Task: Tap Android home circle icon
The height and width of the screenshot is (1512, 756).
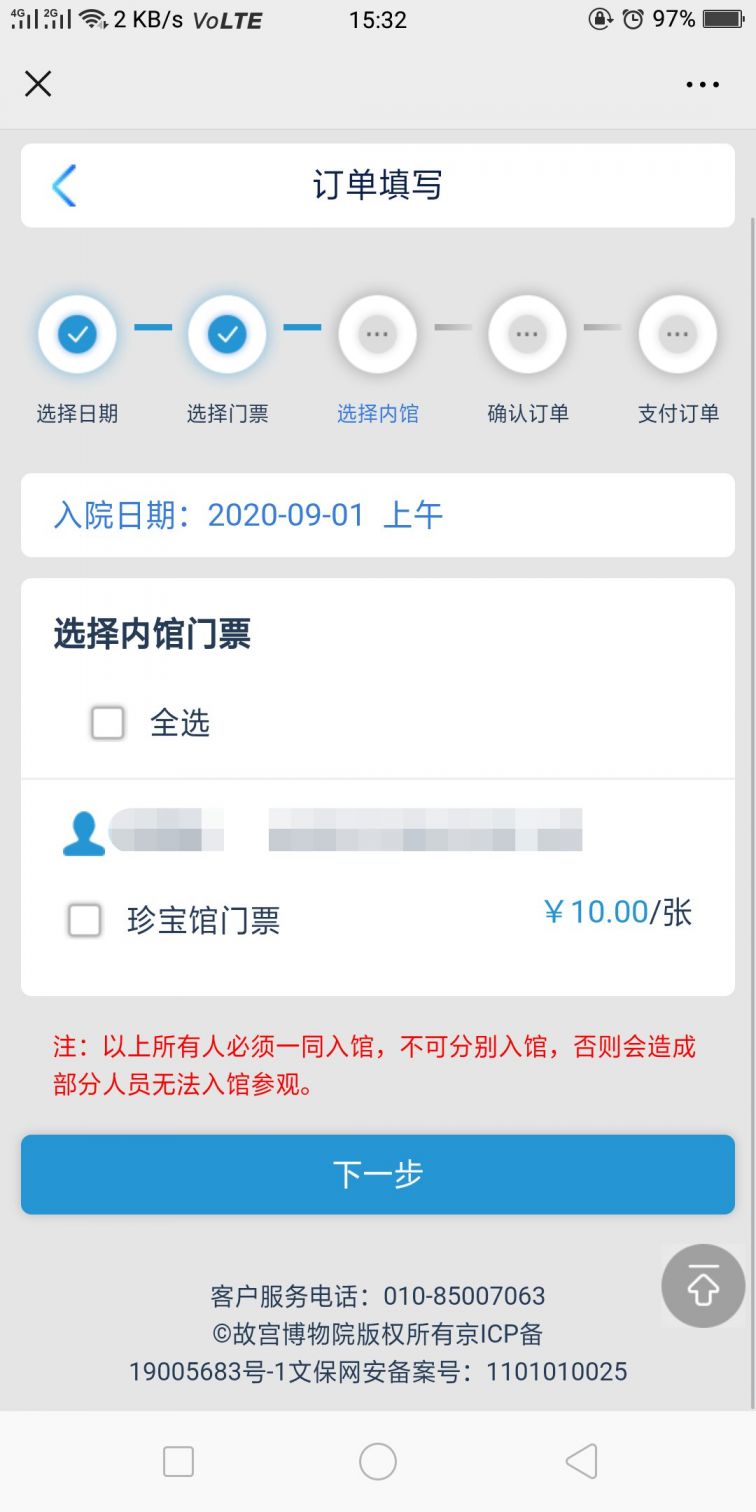Action: tap(378, 1462)
